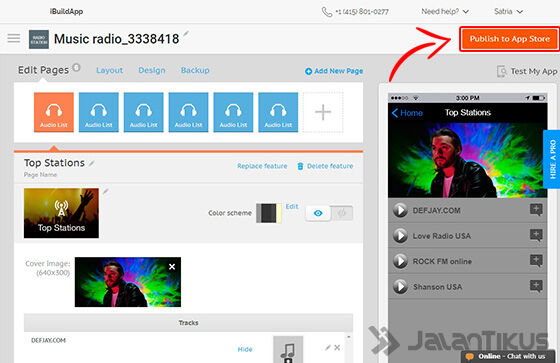Click Replace feature link
The width and height of the screenshot is (560, 363).
click(262, 166)
